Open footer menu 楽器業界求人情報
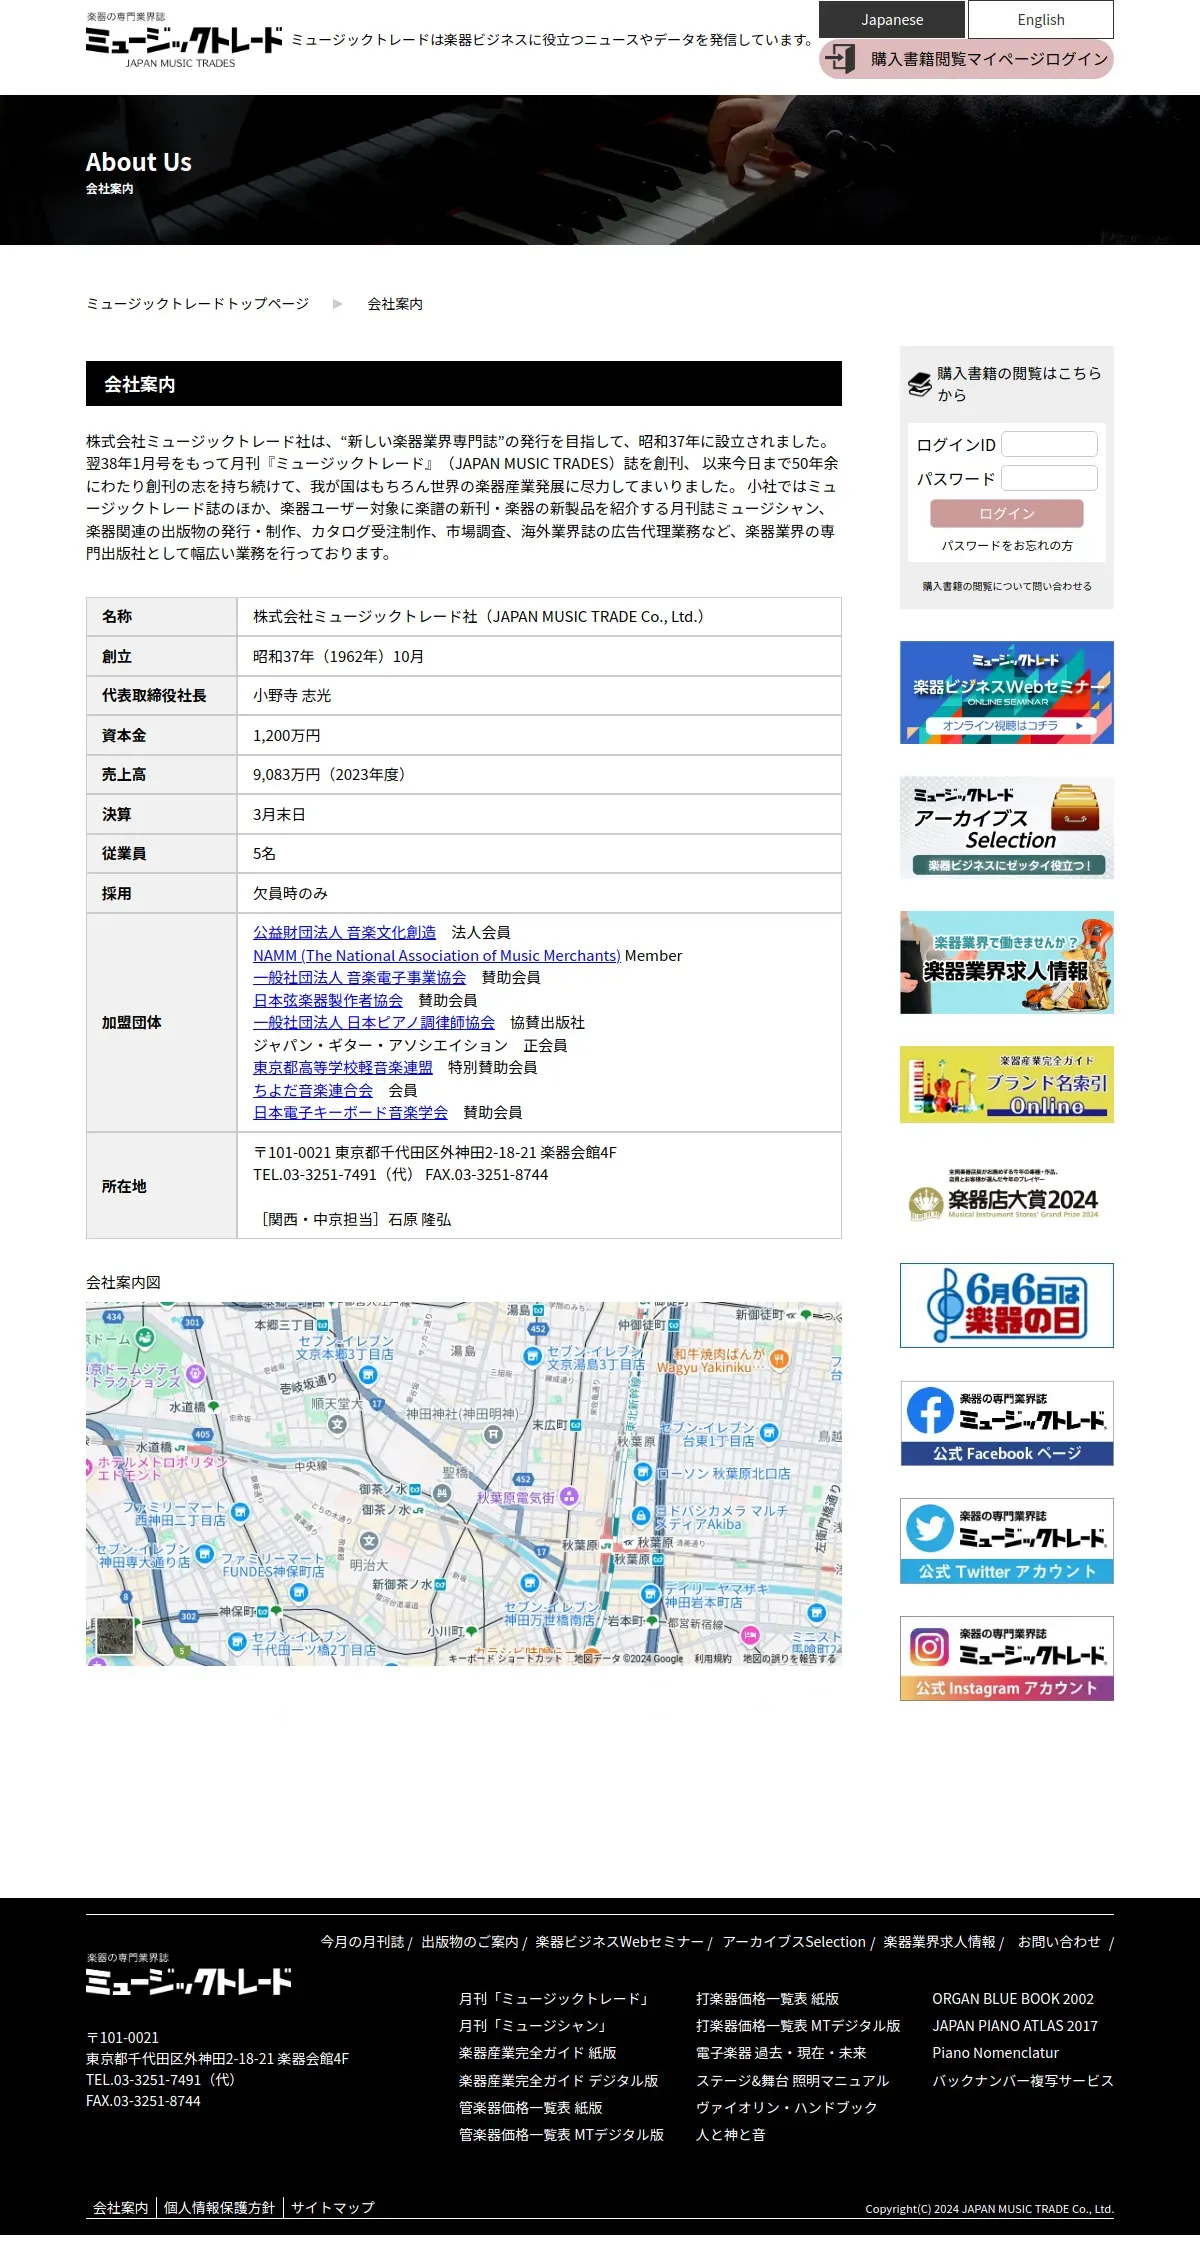1200x2242 pixels. (939, 1942)
